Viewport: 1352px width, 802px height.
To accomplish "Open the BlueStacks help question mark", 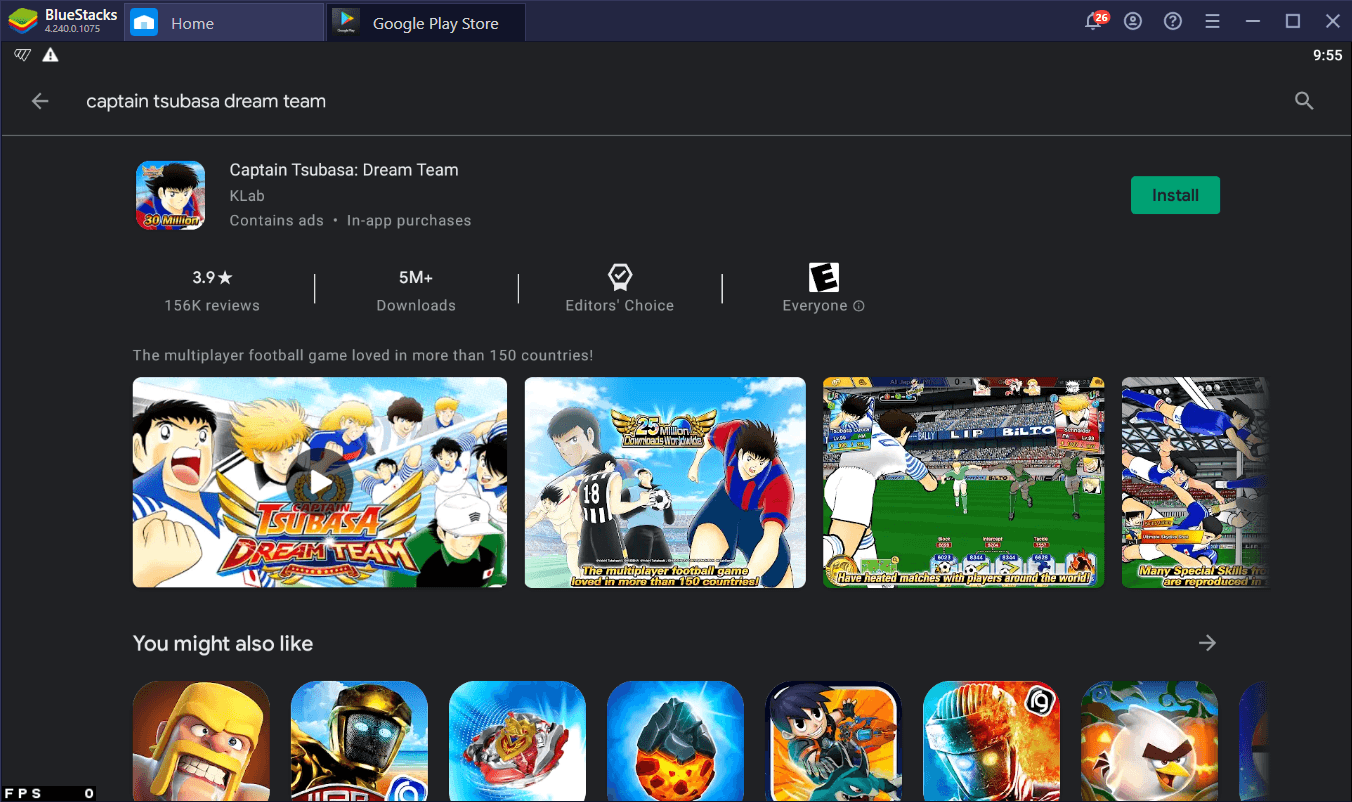I will point(1173,22).
